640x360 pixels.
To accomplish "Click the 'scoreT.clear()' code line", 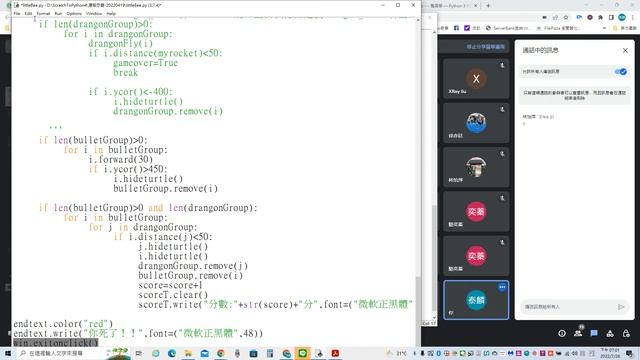I will (x=173, y=295).
